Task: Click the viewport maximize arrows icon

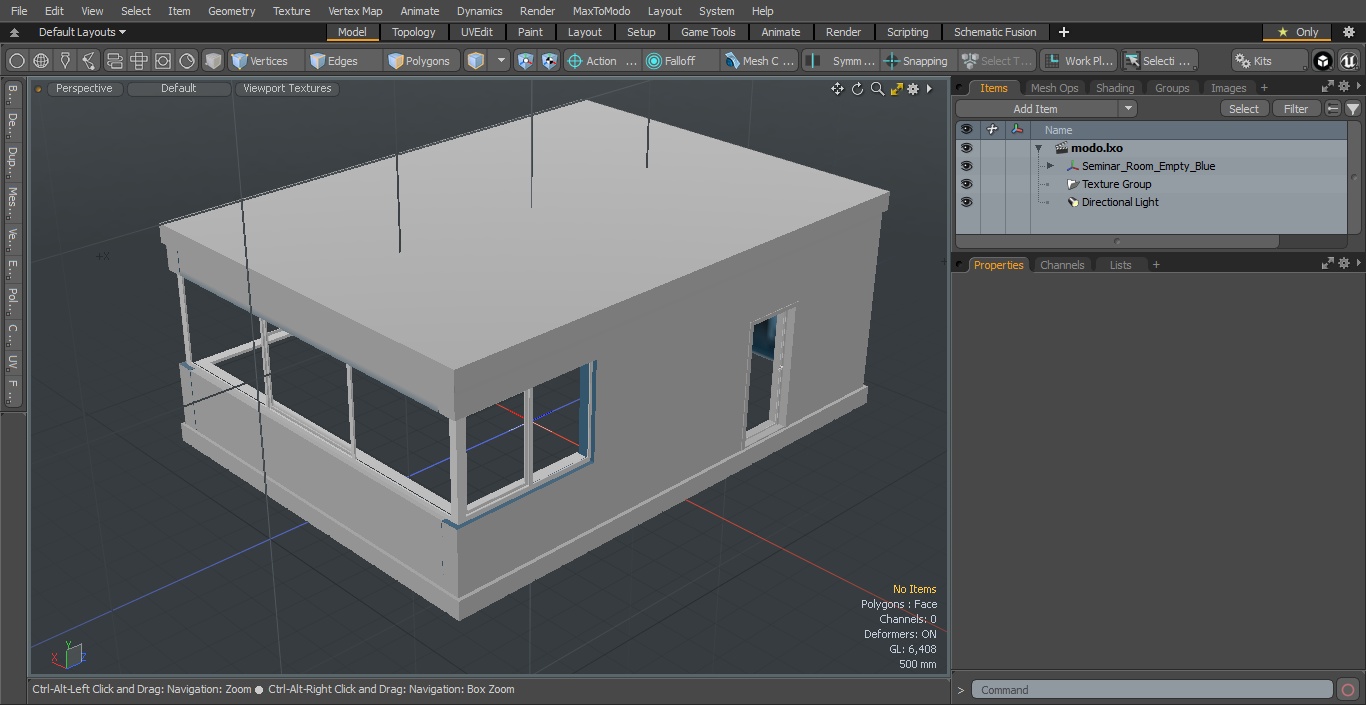Action: (896, 89)
